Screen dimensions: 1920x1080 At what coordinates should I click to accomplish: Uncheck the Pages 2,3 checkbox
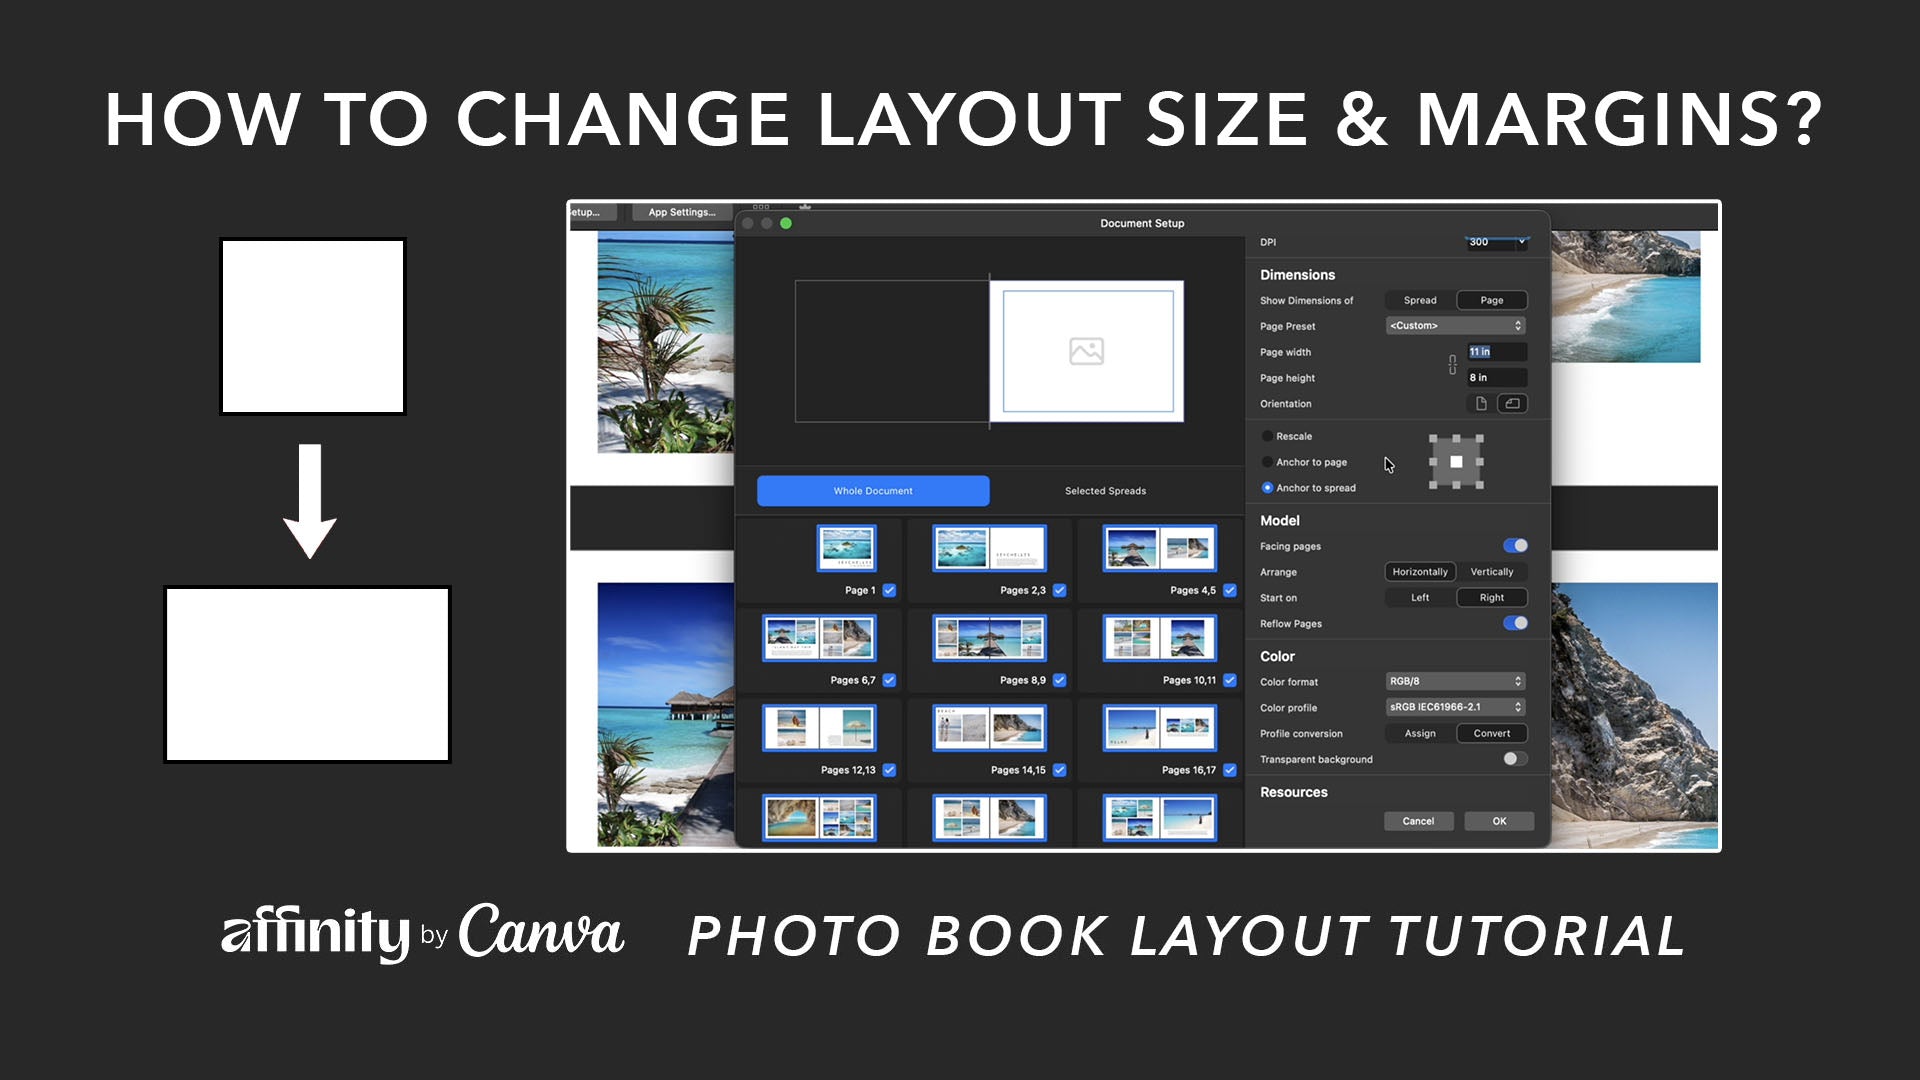click(1060, 590)
